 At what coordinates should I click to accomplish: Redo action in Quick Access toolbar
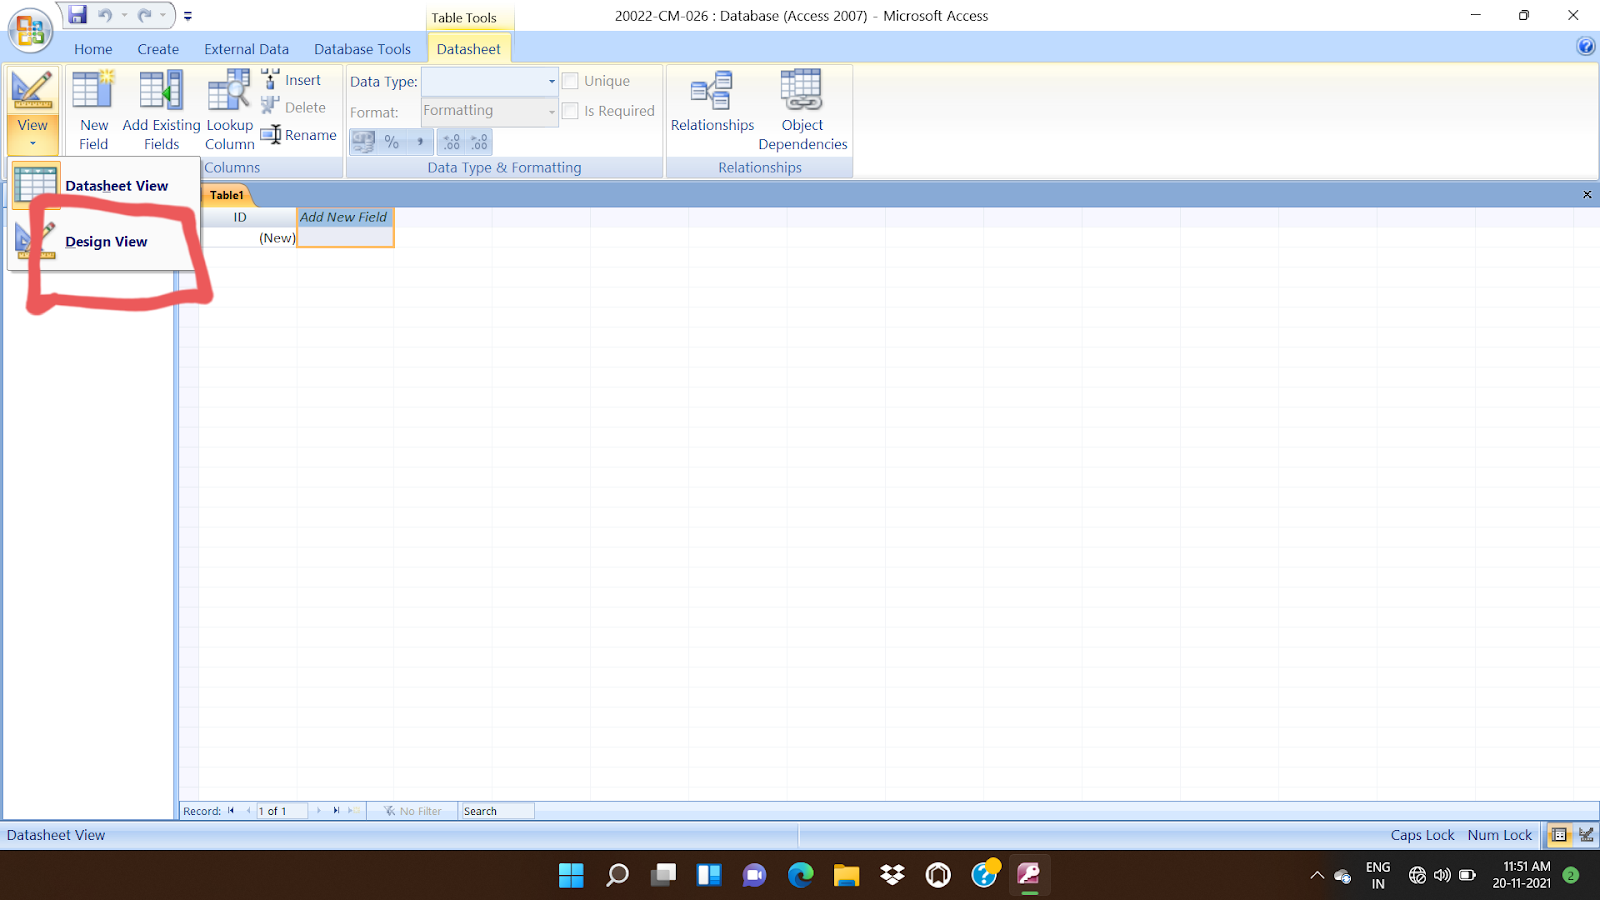point(145,15)
